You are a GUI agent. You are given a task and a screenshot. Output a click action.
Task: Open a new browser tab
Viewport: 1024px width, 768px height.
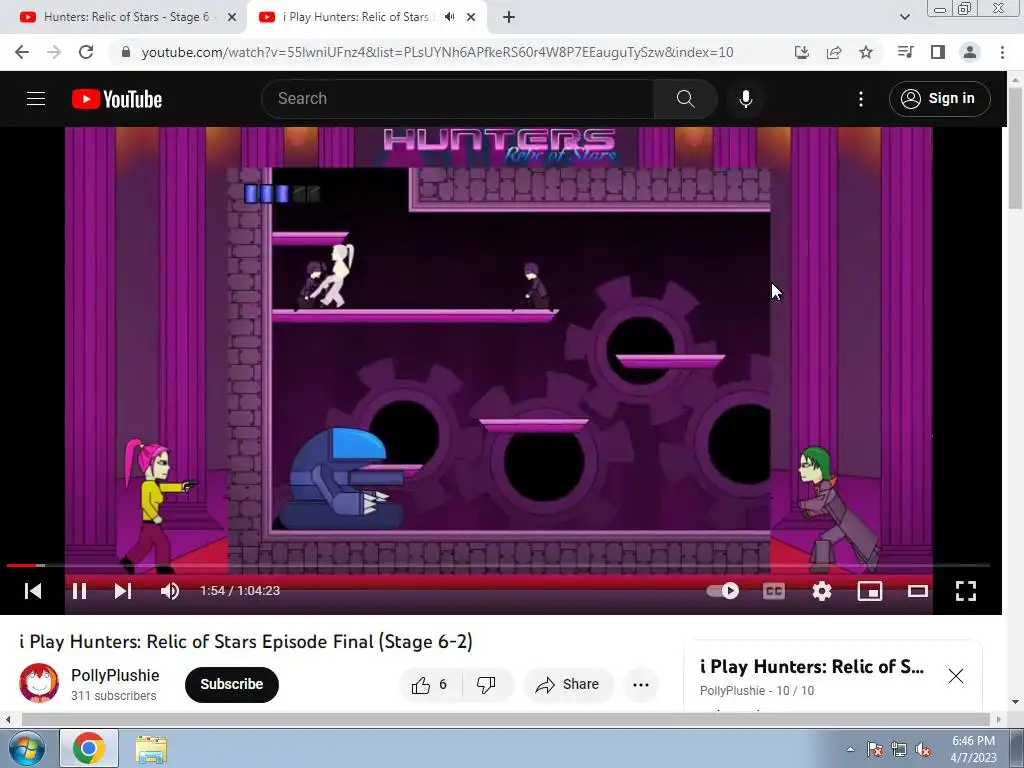[509, 17]
